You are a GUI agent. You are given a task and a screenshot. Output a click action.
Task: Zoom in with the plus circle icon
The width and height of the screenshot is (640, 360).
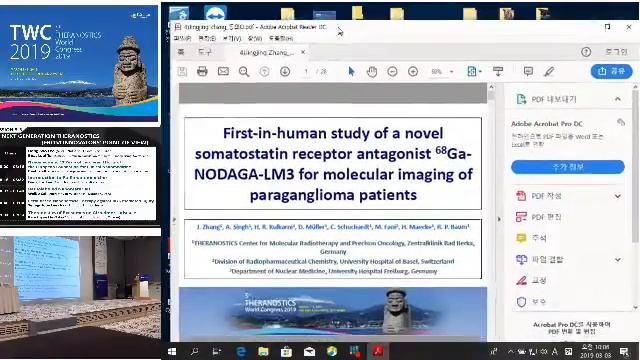point(413,72)
